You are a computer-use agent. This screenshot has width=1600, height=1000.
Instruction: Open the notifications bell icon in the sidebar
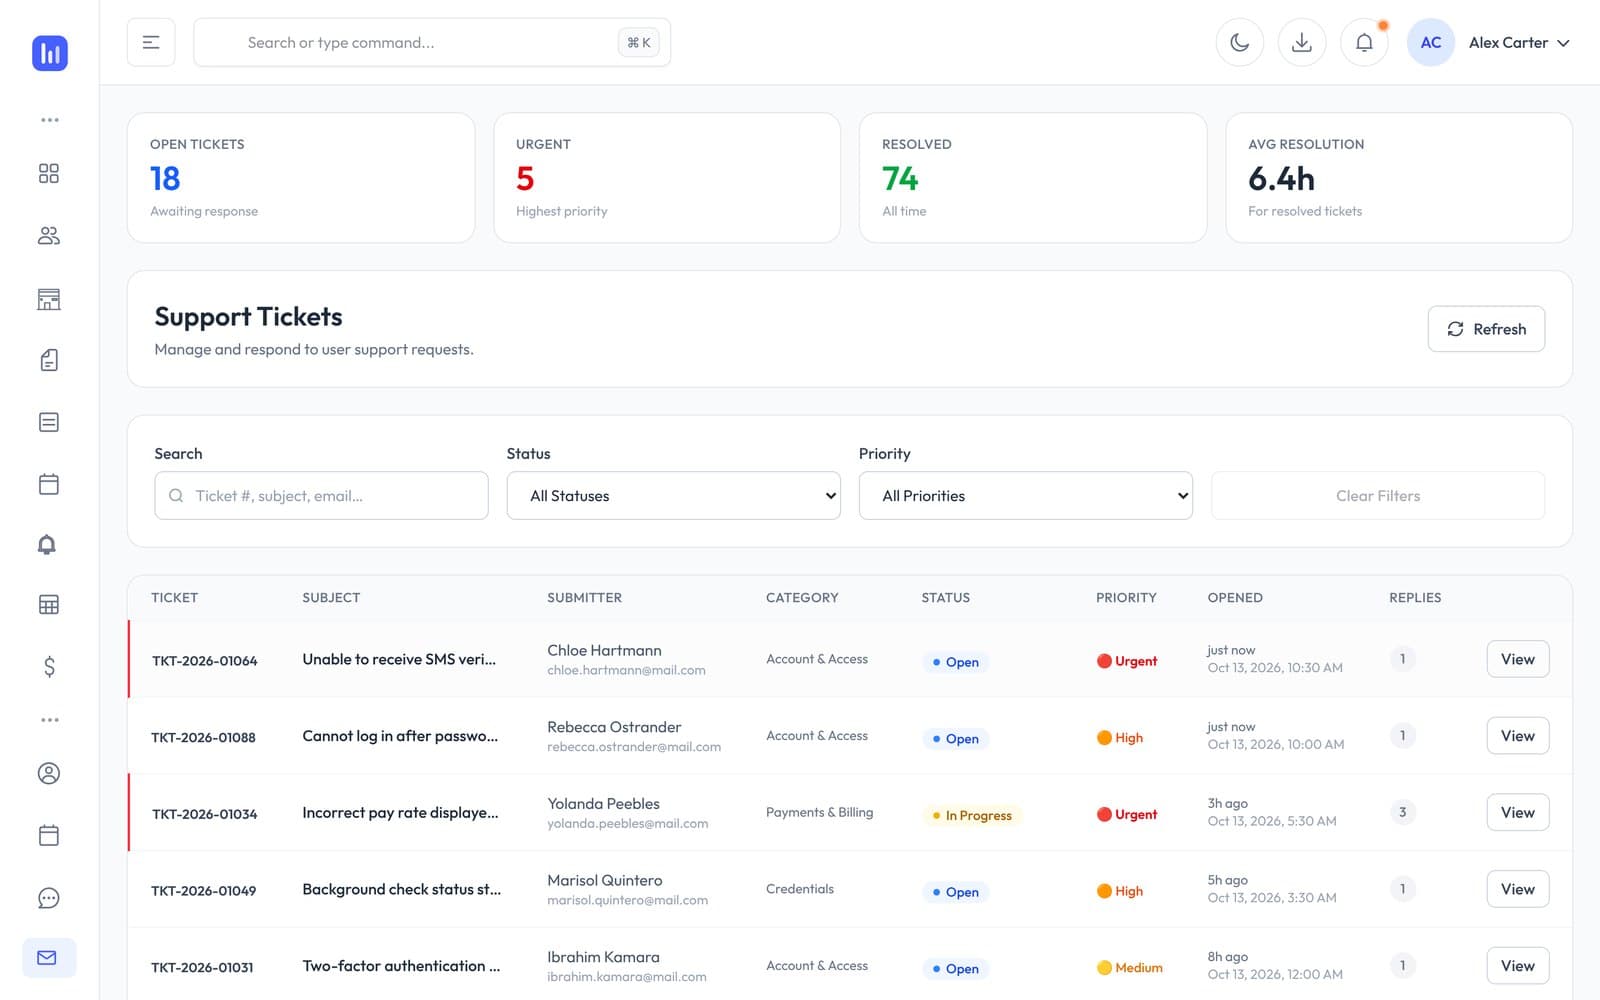point(47,545)
